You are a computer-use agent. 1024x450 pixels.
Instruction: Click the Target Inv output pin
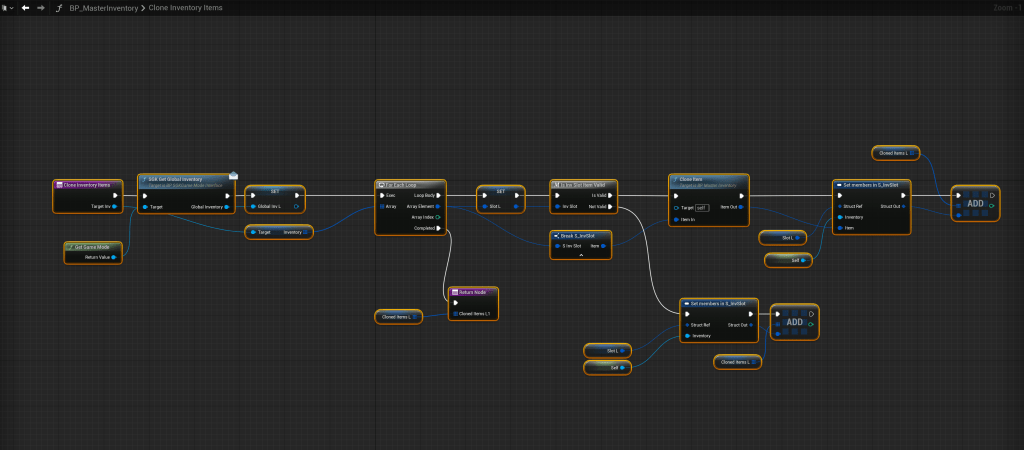114,206
